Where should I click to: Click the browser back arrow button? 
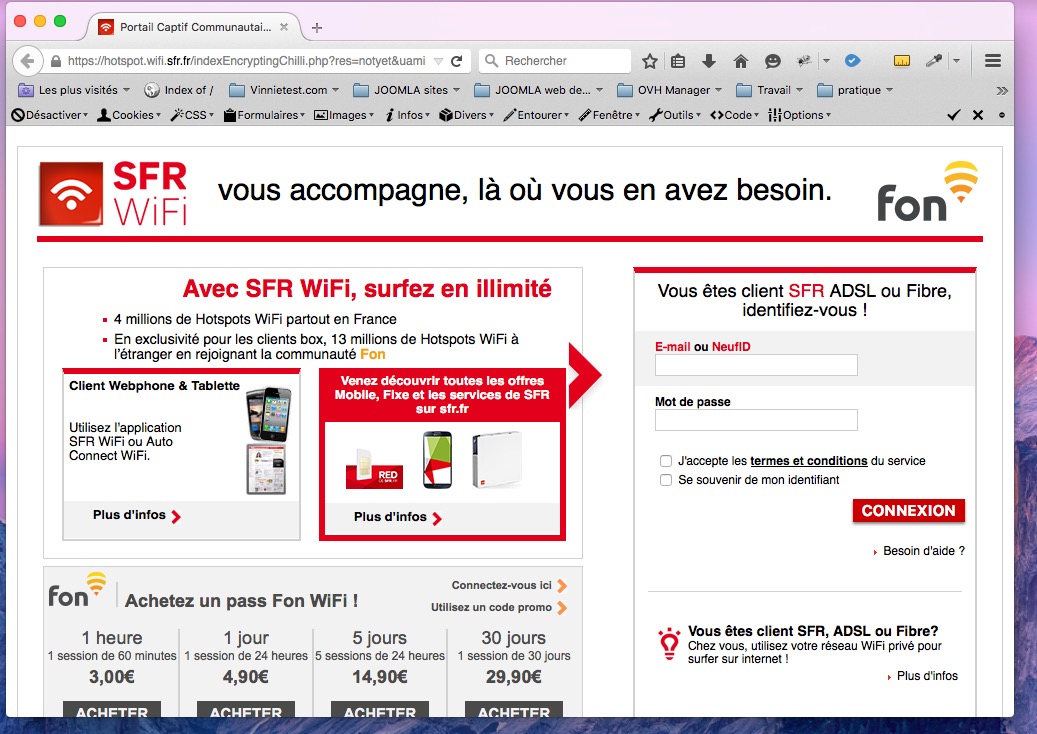point(27,61)
